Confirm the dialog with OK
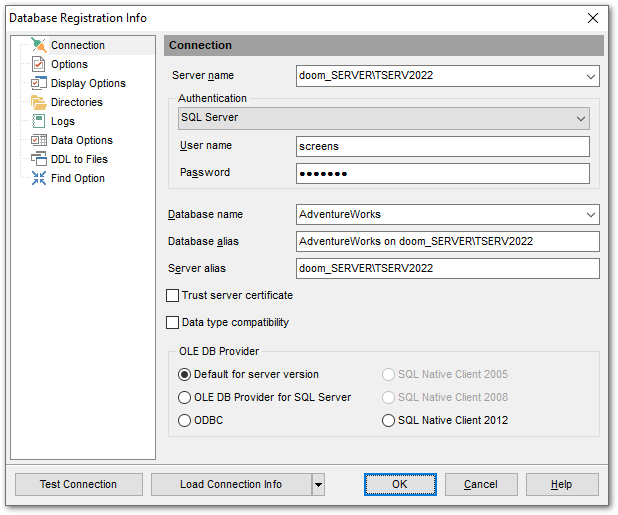The image size is (618, 515). click(400, 485)
